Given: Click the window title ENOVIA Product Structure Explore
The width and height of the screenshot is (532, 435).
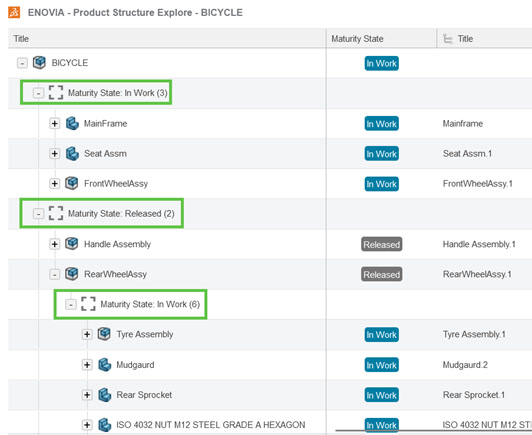Looking at the screenshot, I should tap(135, 13).
